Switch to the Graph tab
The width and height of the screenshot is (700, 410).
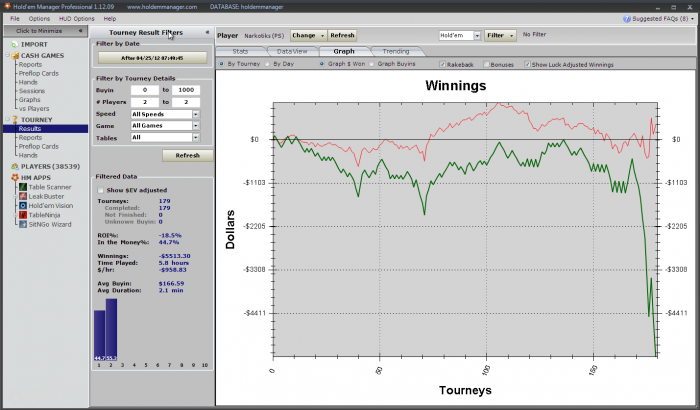344,51
